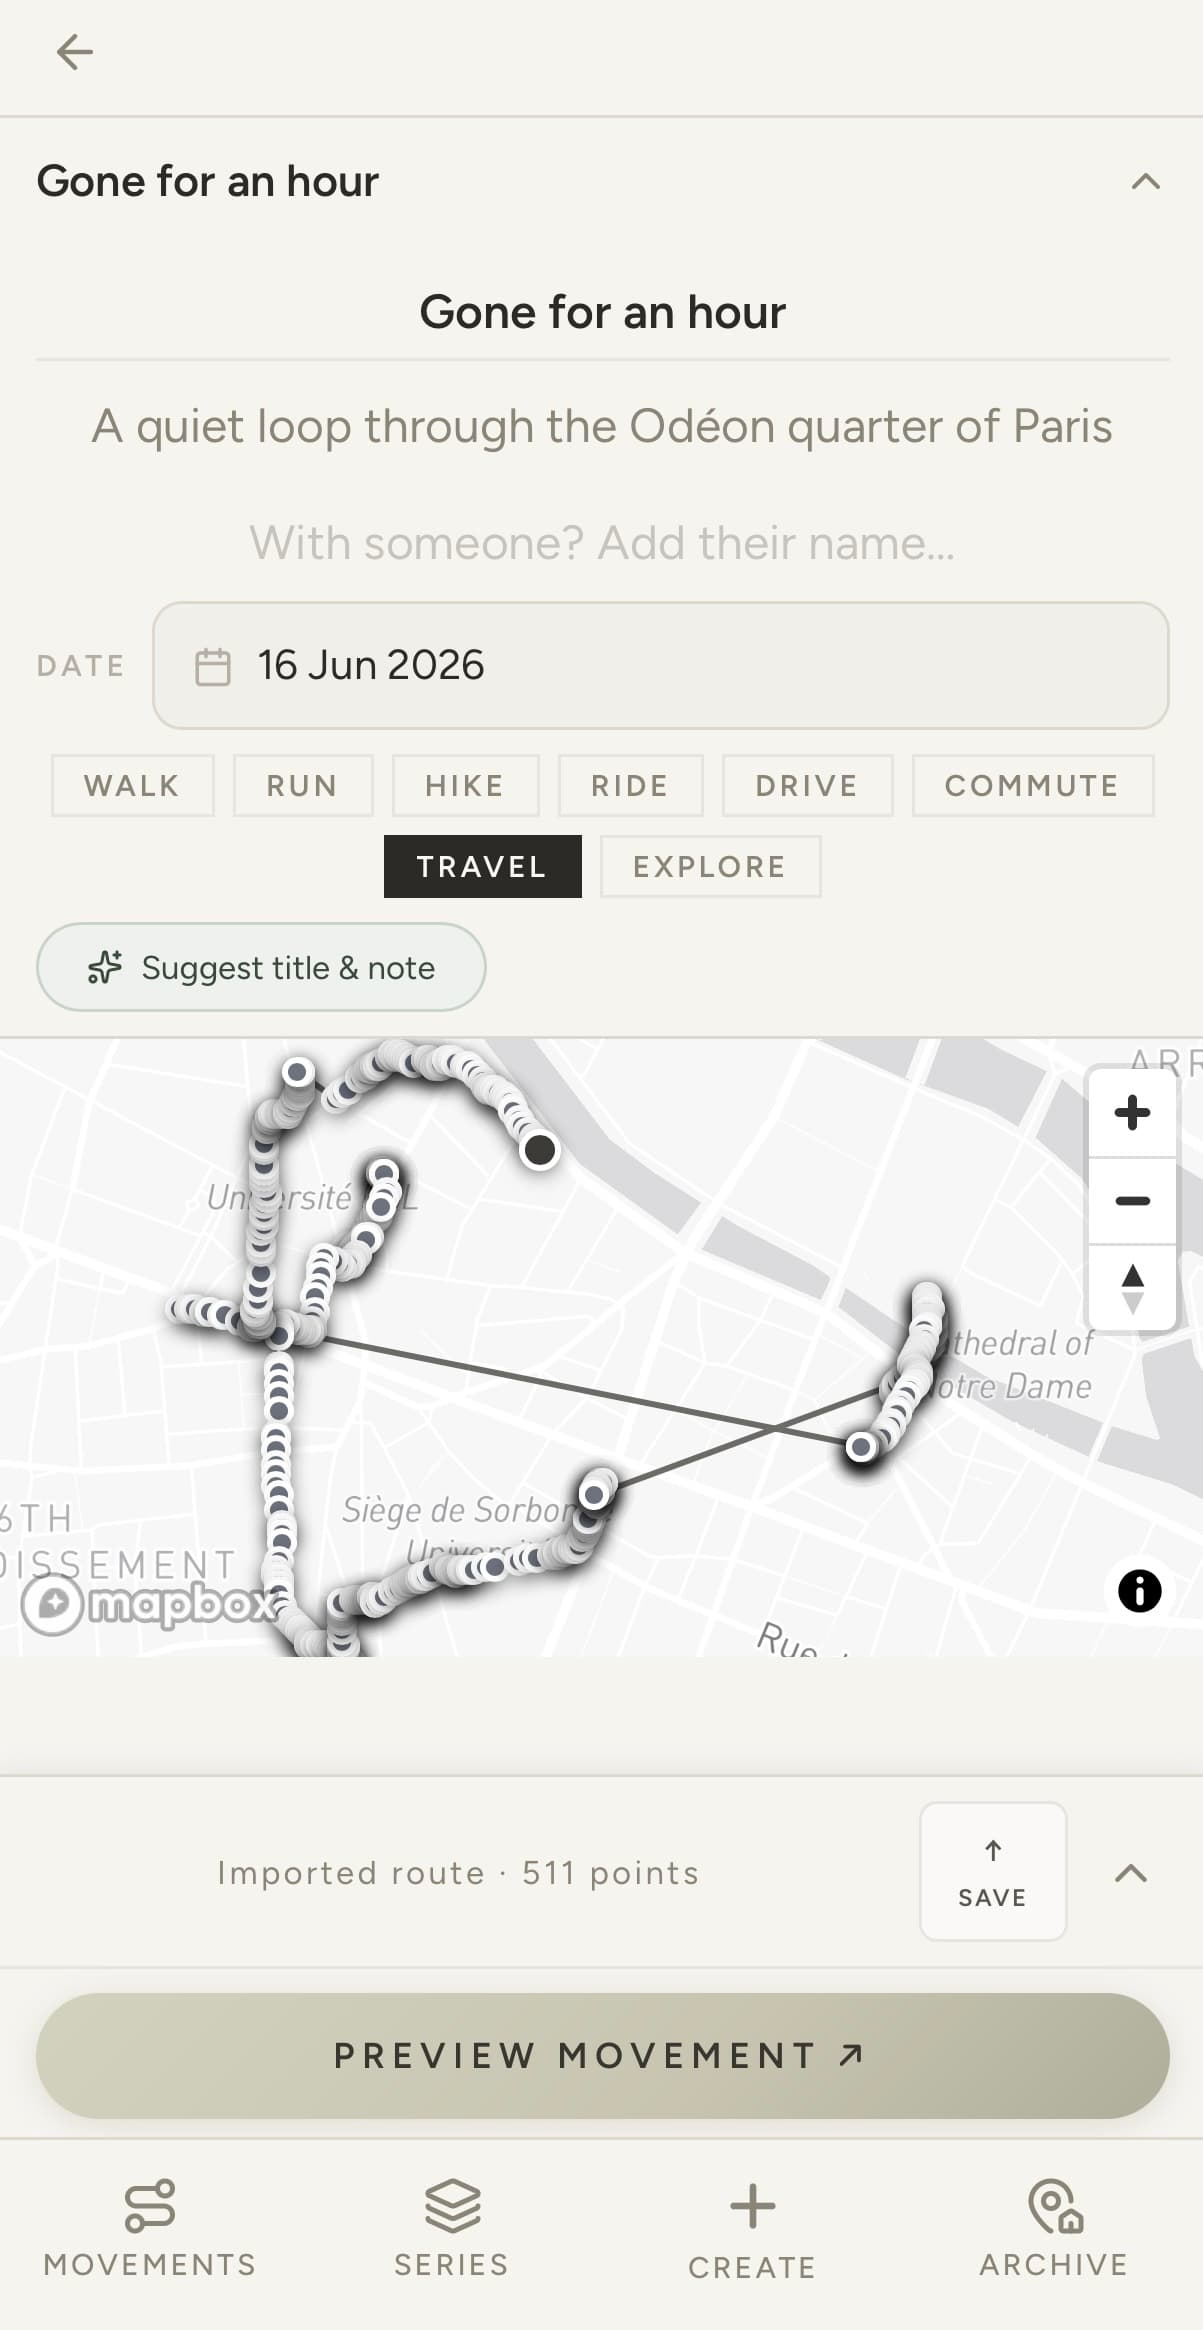Select the EXPLORE activity type
1203x2330 pixels.
pos(710,867)
